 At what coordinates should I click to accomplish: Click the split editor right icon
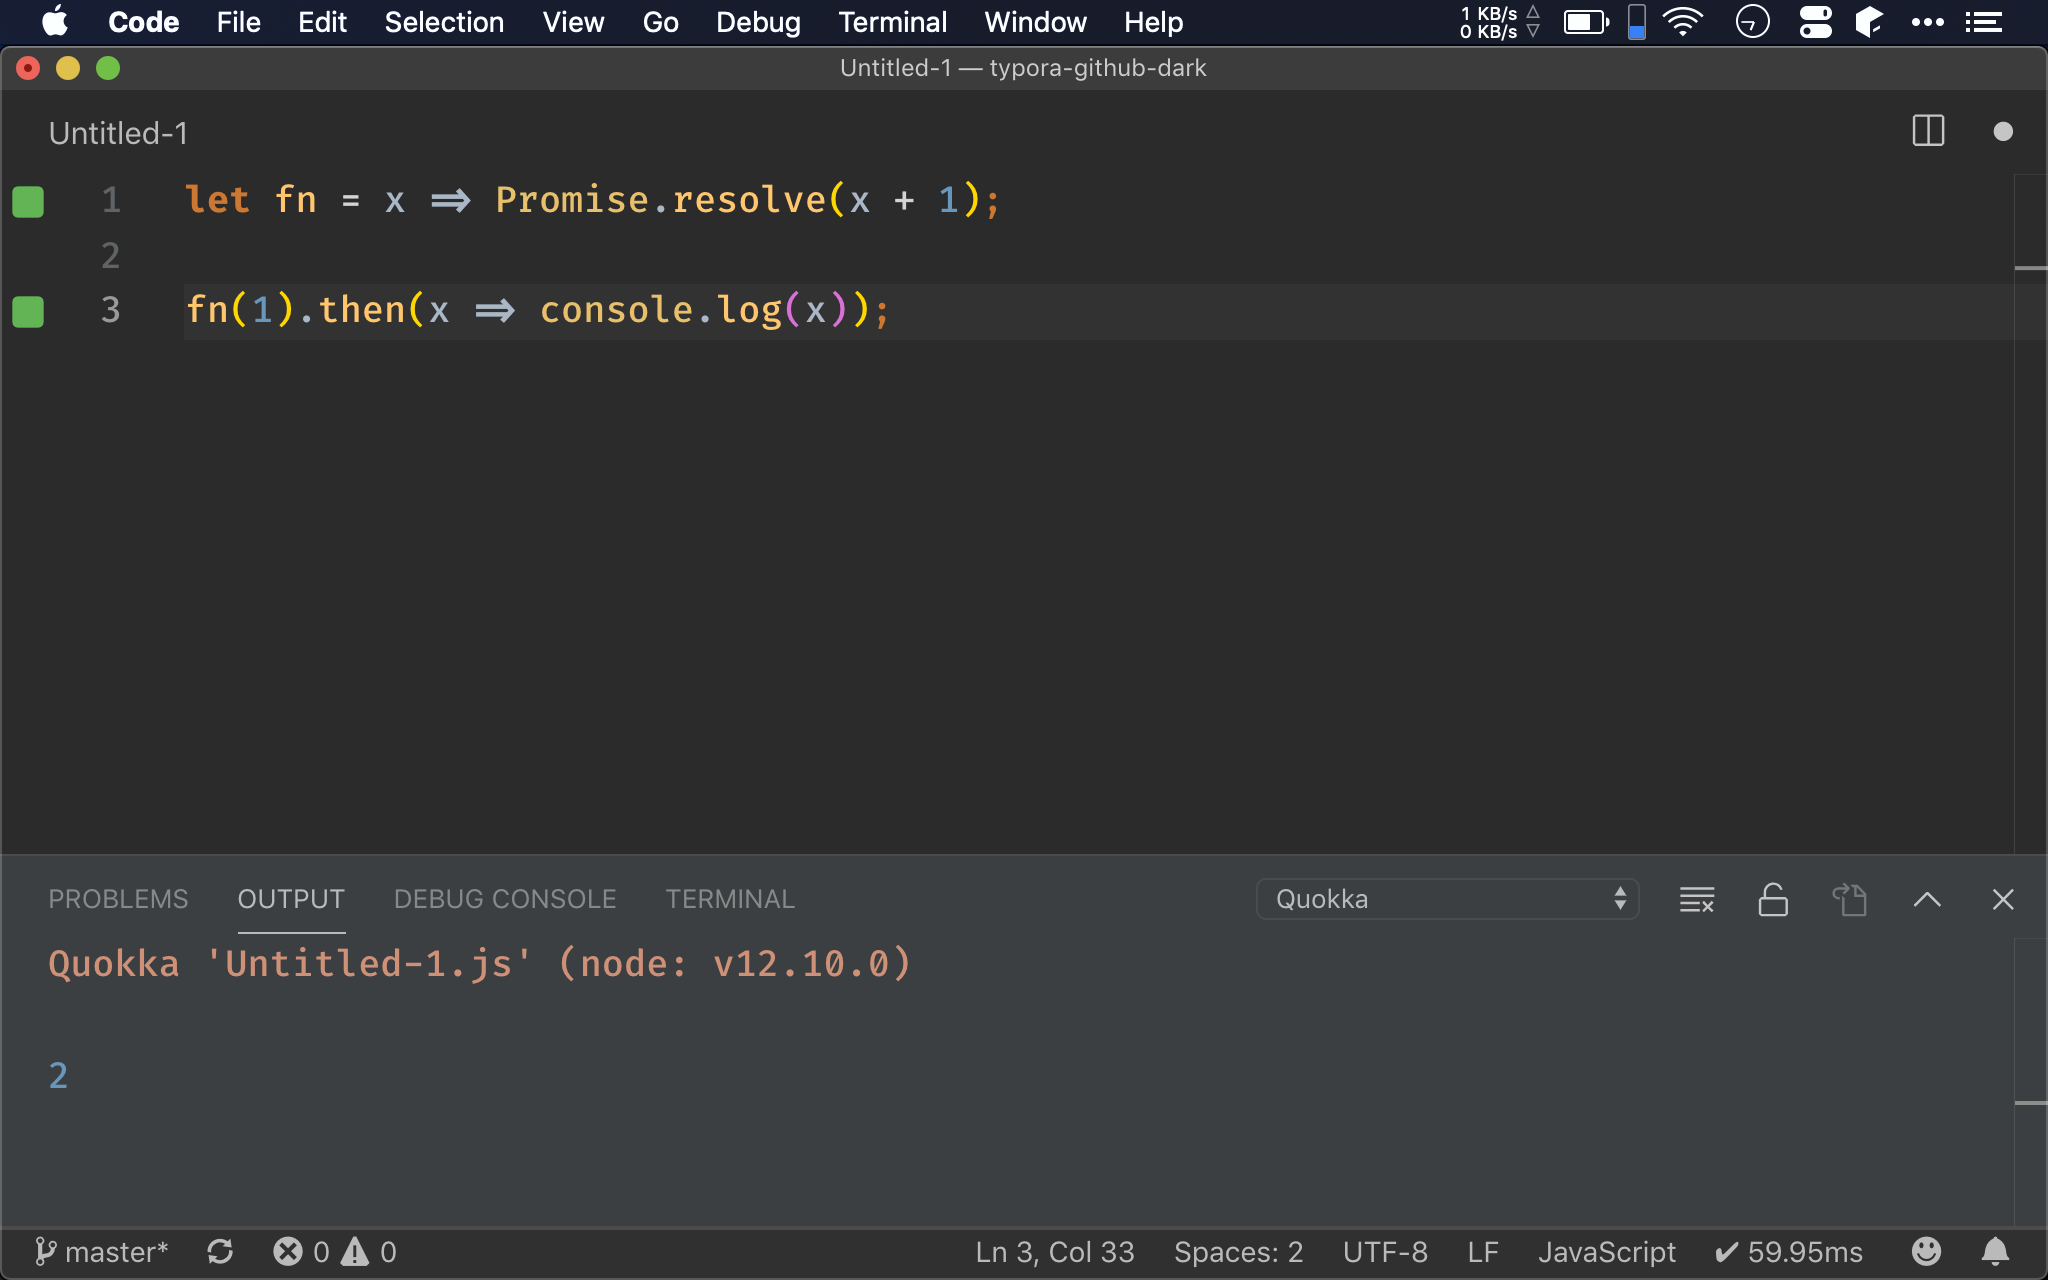1927,131
